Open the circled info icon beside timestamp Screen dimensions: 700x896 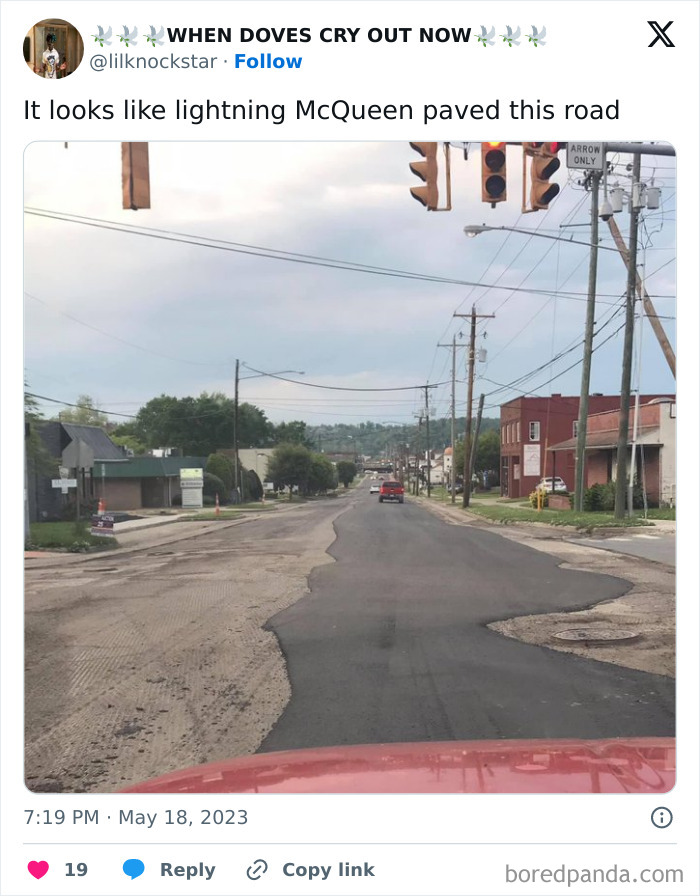click(x=662, y=818)
